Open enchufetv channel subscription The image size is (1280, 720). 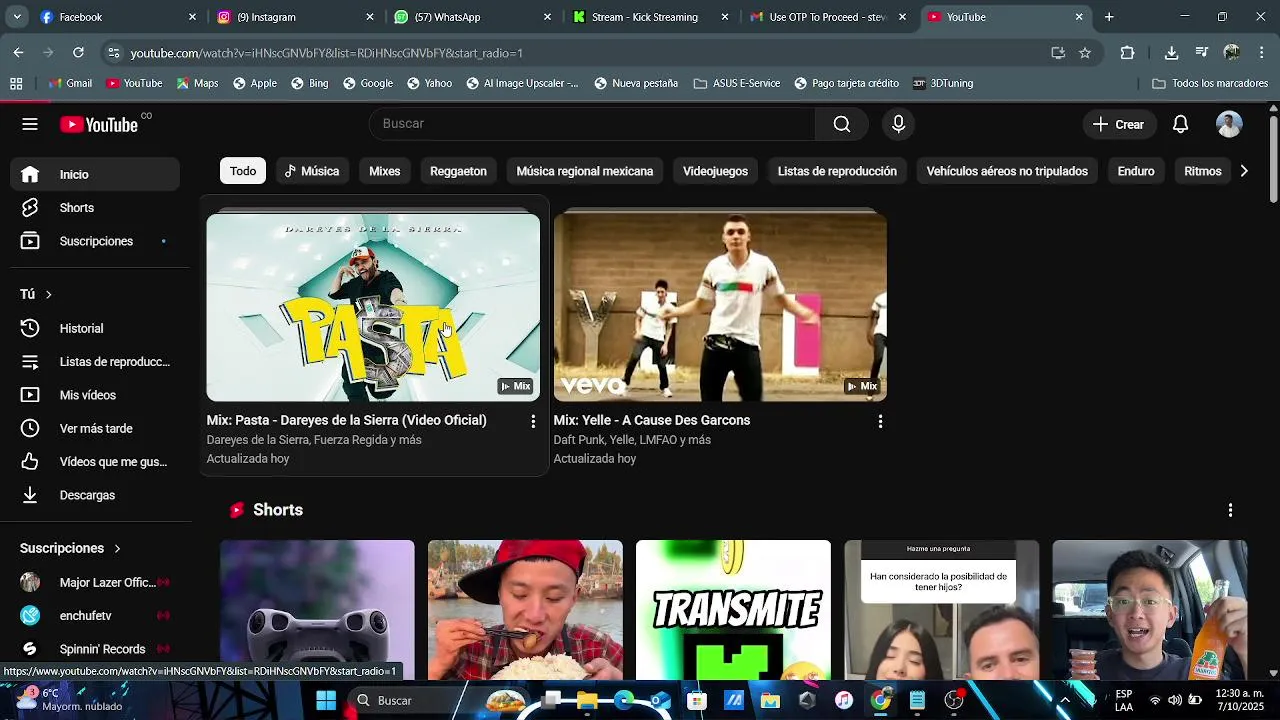coord(96,616)
